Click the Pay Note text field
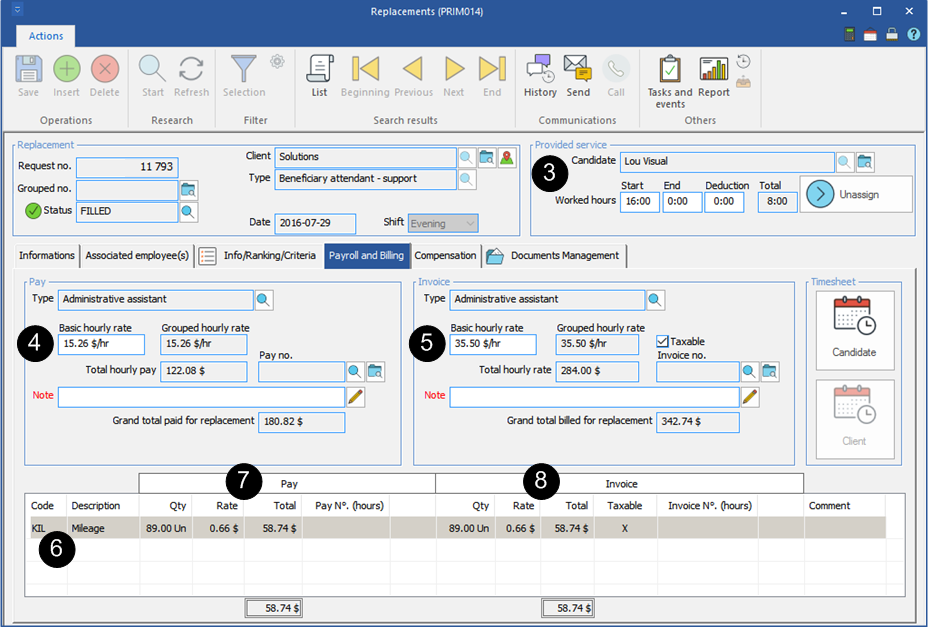The height and width of the screenshot is (627, 928). click(x=201, y=397)
